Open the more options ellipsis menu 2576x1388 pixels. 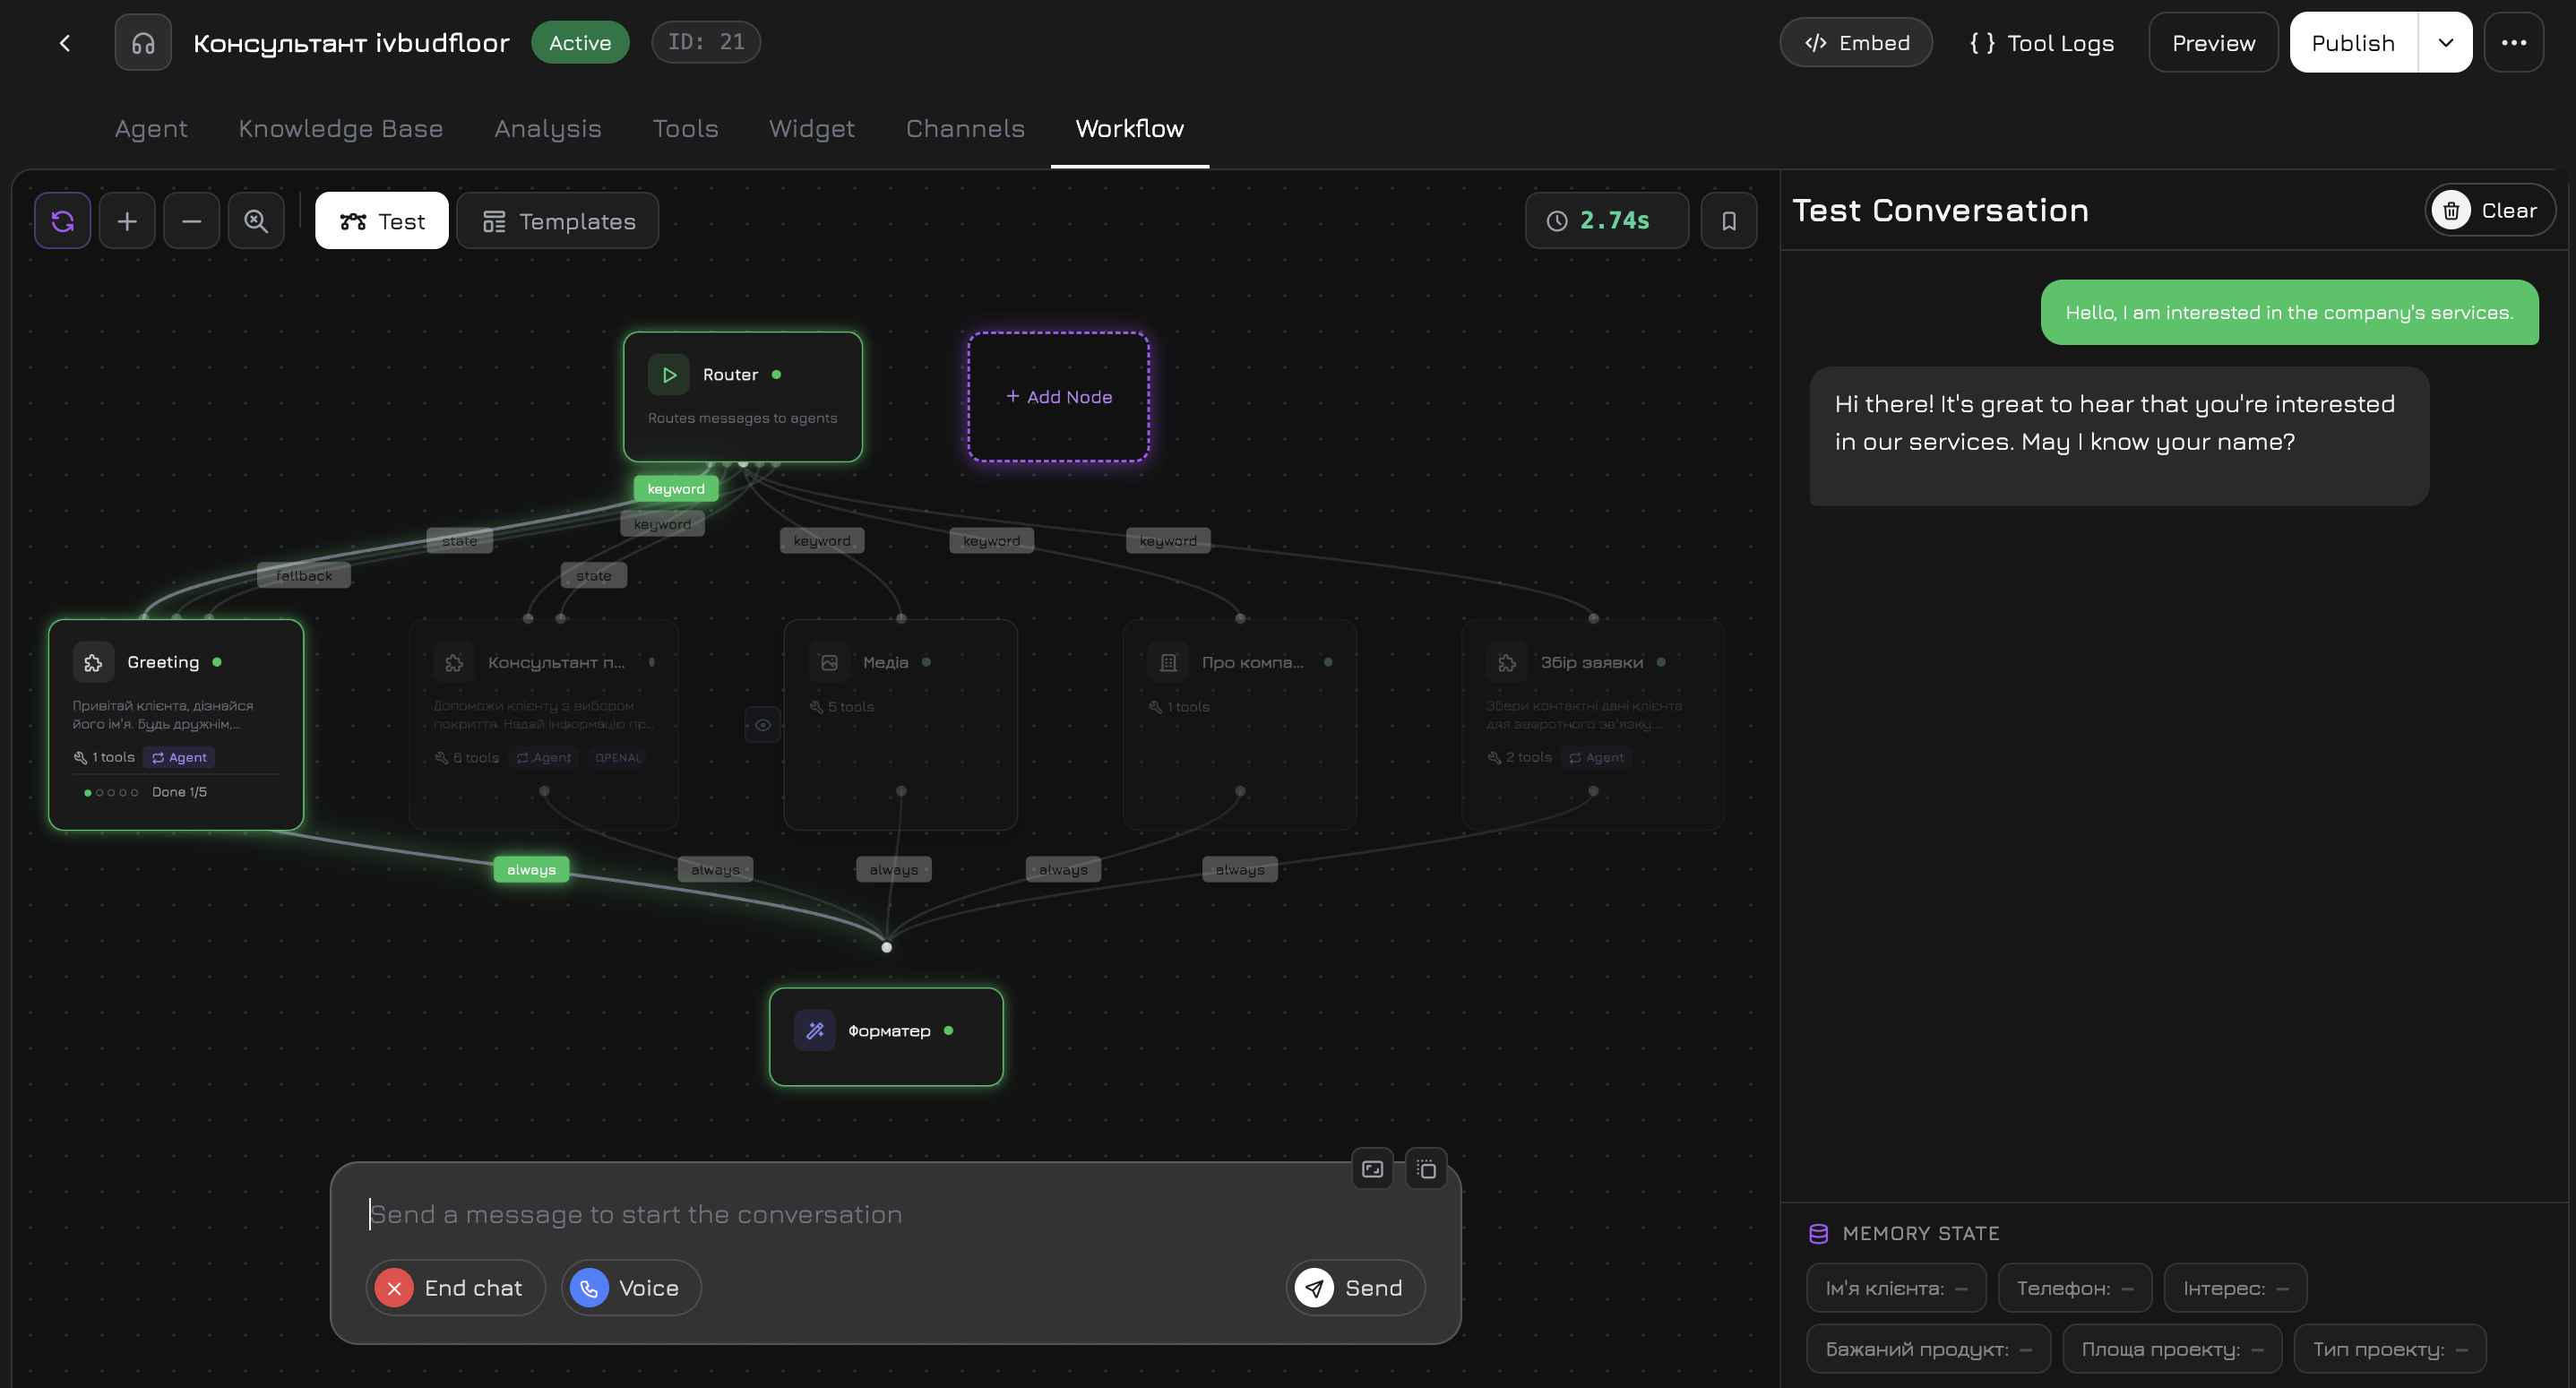click(x=2514, y=42)
